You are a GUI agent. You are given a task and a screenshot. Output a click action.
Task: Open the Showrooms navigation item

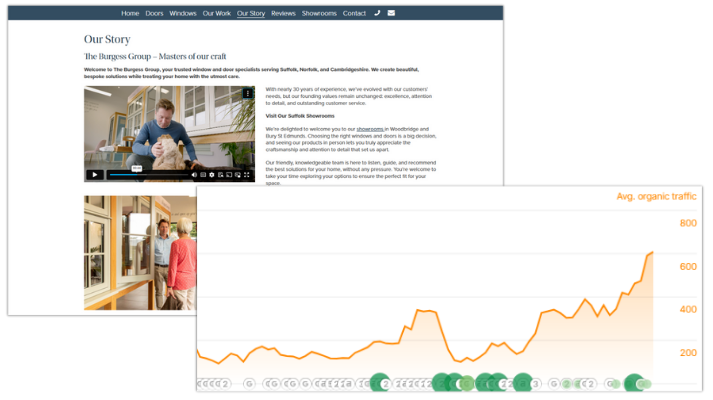coord(319,13)
